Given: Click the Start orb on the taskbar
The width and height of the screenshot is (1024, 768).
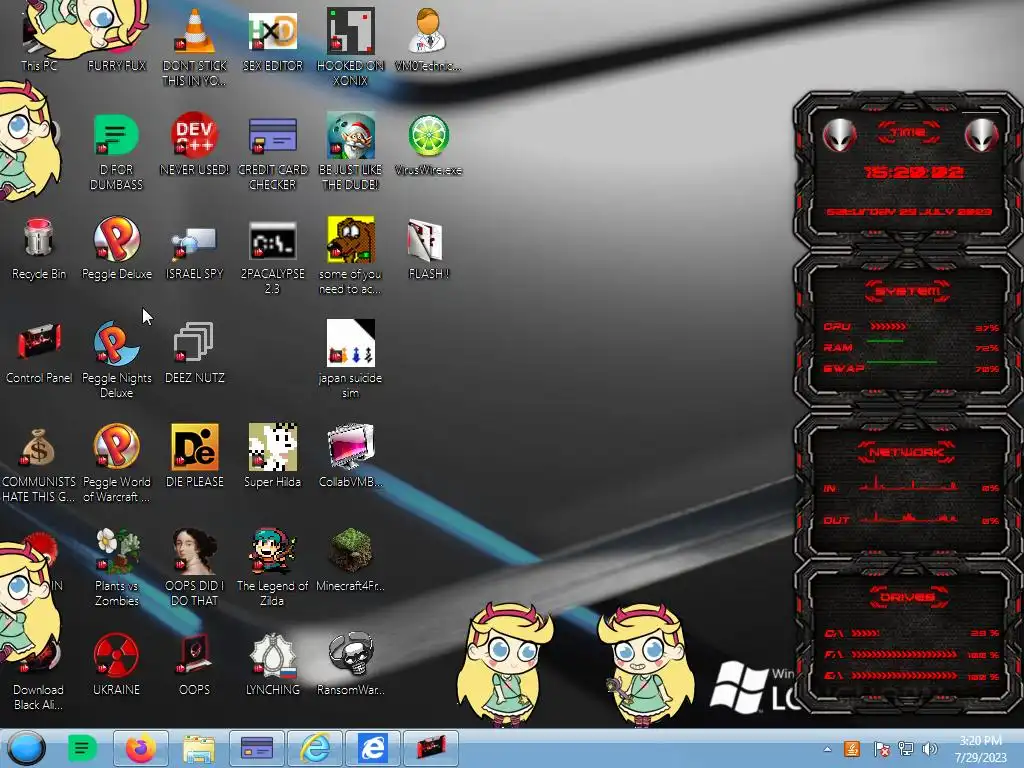Looking at the screenshot, I should pos(26,748).
